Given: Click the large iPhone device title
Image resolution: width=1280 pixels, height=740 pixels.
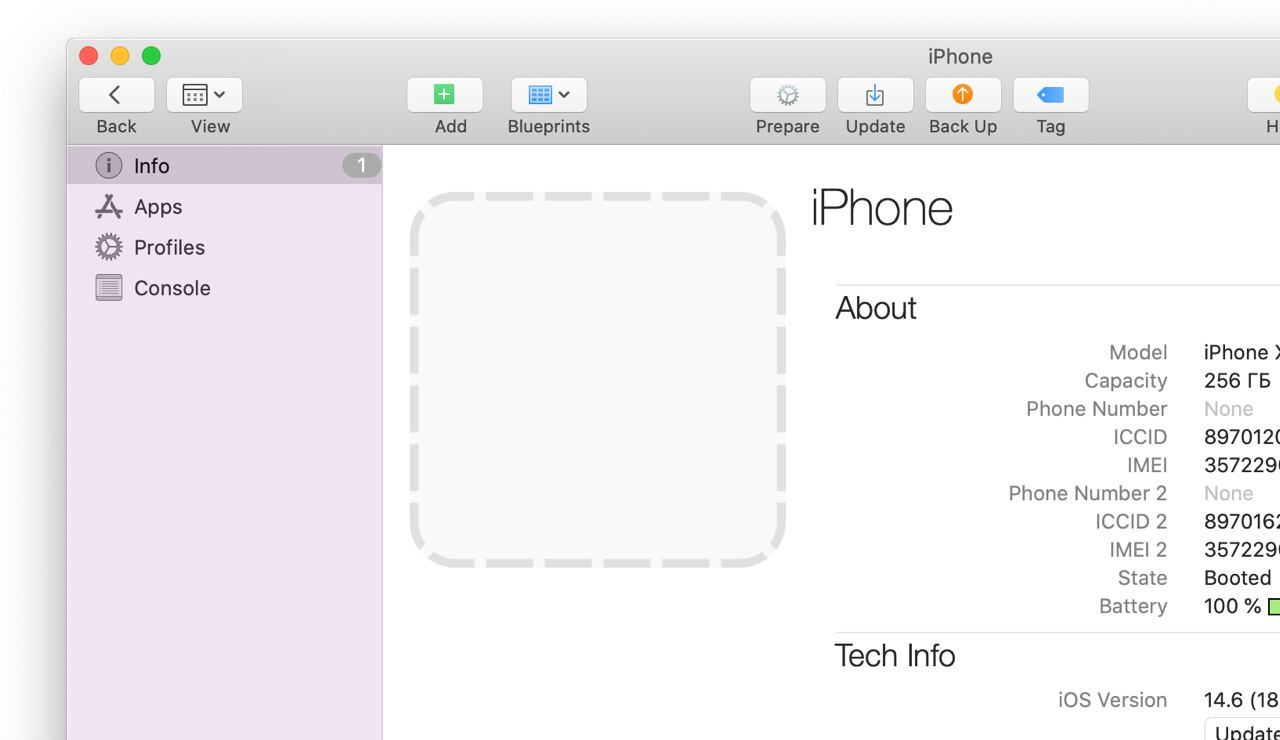Looking at the screenshot, I should 881,208.
